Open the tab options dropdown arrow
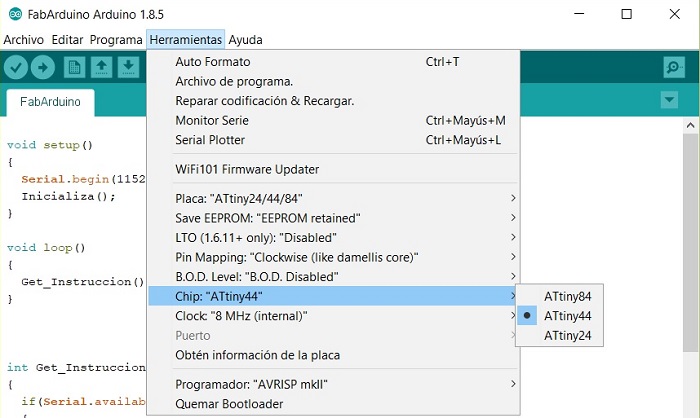Screen dimensions: 700x418 pyautogui.click(x=670, y=100)
